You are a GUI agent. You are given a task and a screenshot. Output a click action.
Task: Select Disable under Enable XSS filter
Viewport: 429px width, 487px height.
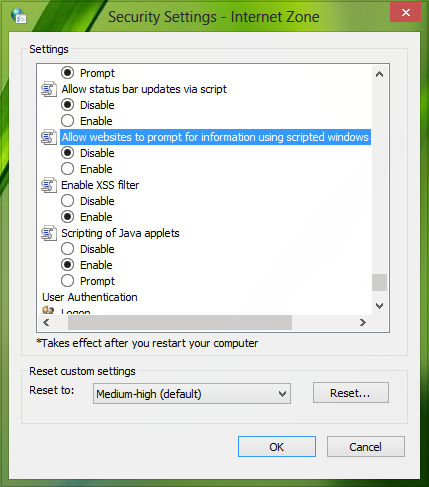point(67,201)
